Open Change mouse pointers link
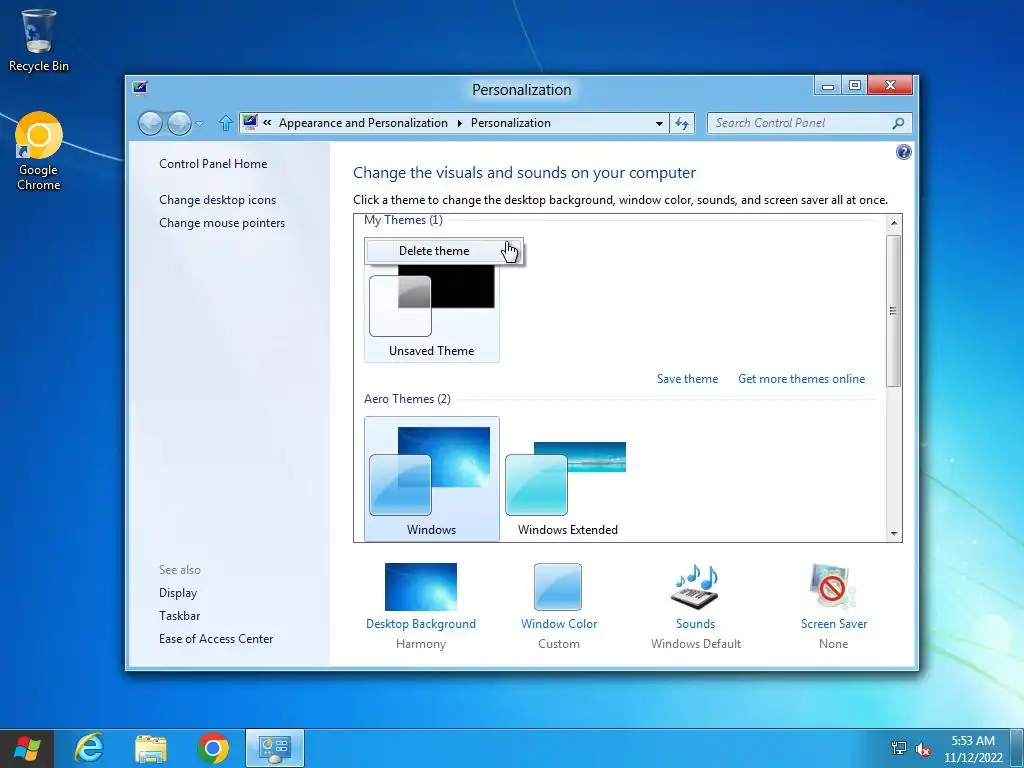The image size is (1024, 768). pyautogui.click(x=222, y=223)
